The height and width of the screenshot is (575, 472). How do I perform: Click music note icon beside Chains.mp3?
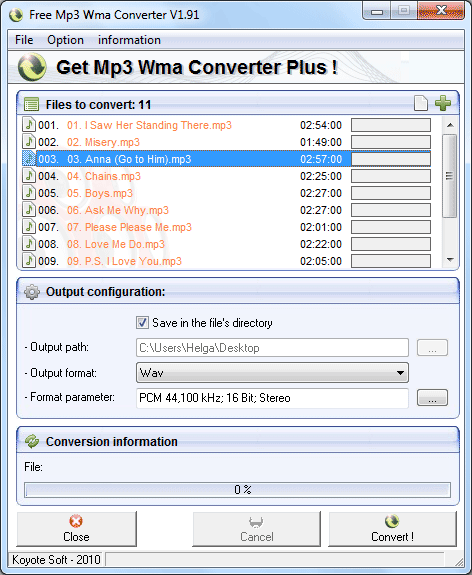[29, 176]
